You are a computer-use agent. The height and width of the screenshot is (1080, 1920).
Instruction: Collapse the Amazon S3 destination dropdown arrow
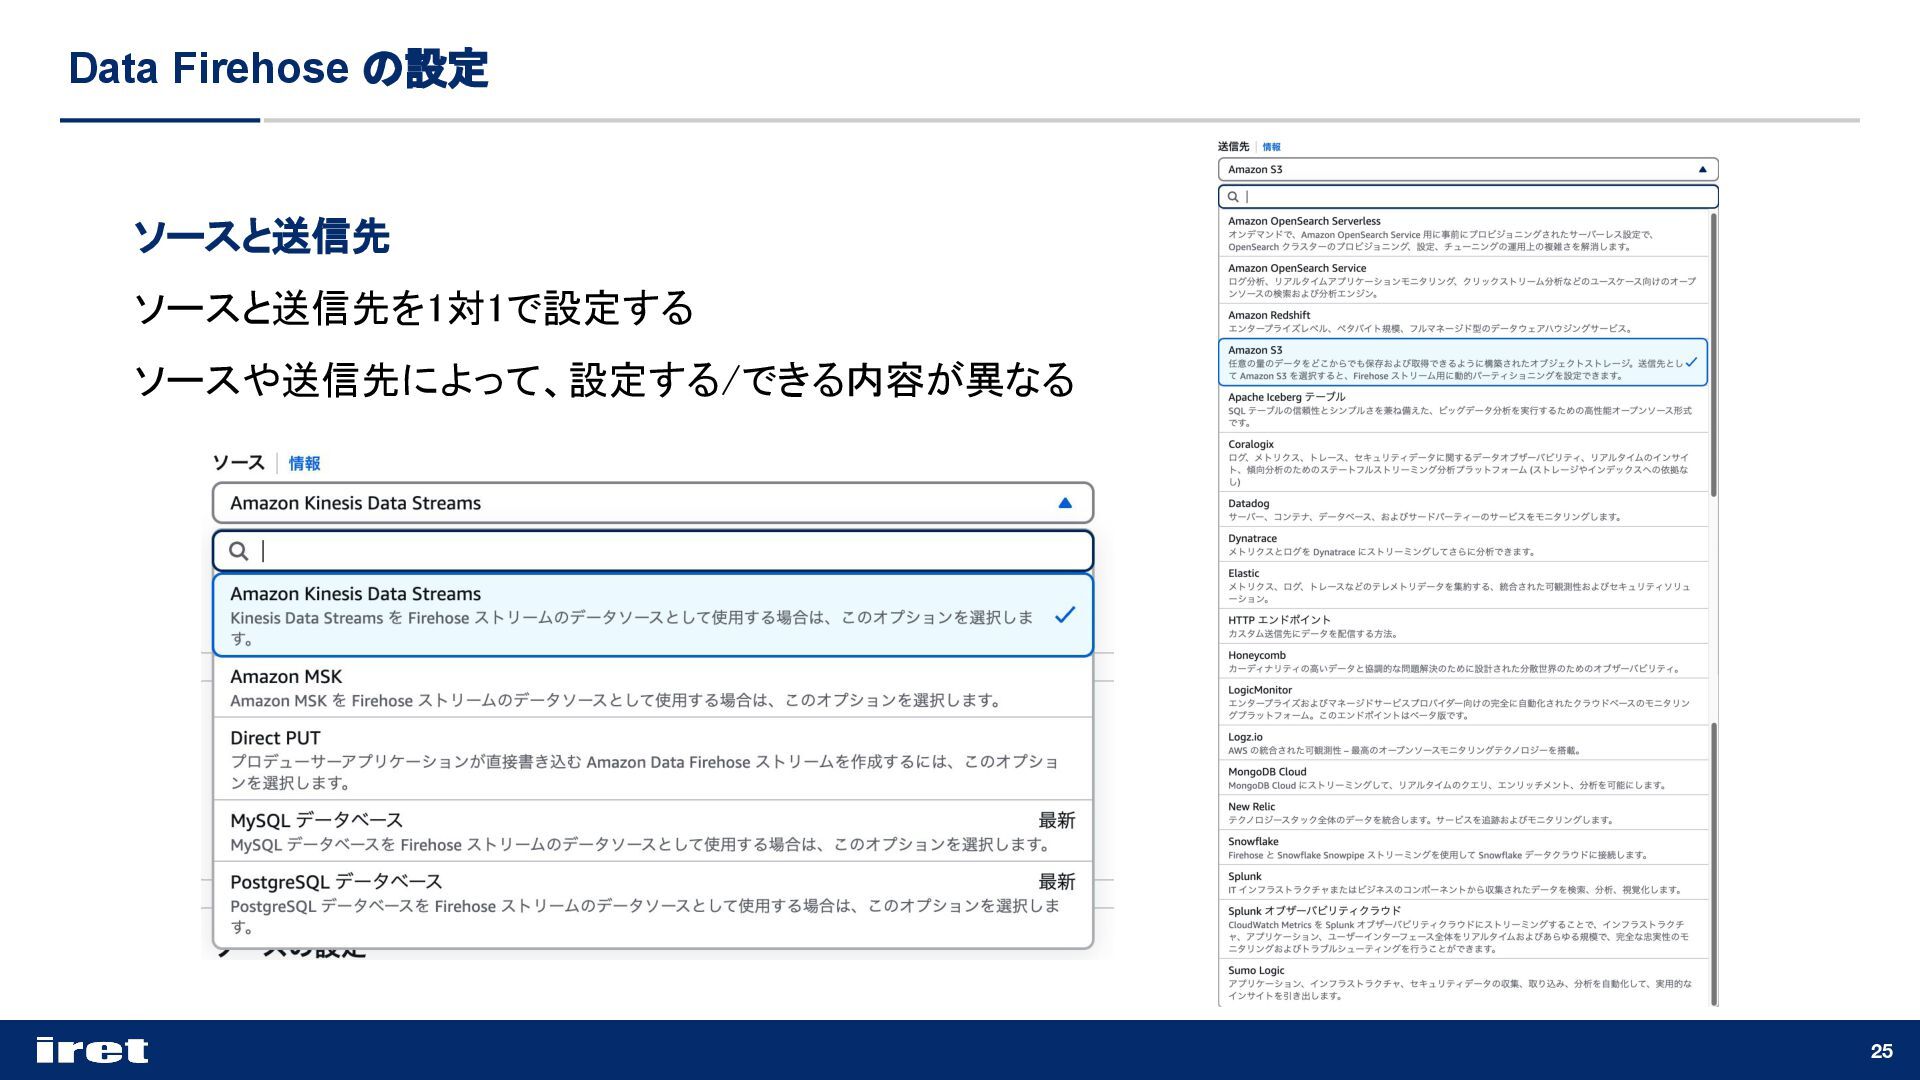click(x=1702, y=170)
